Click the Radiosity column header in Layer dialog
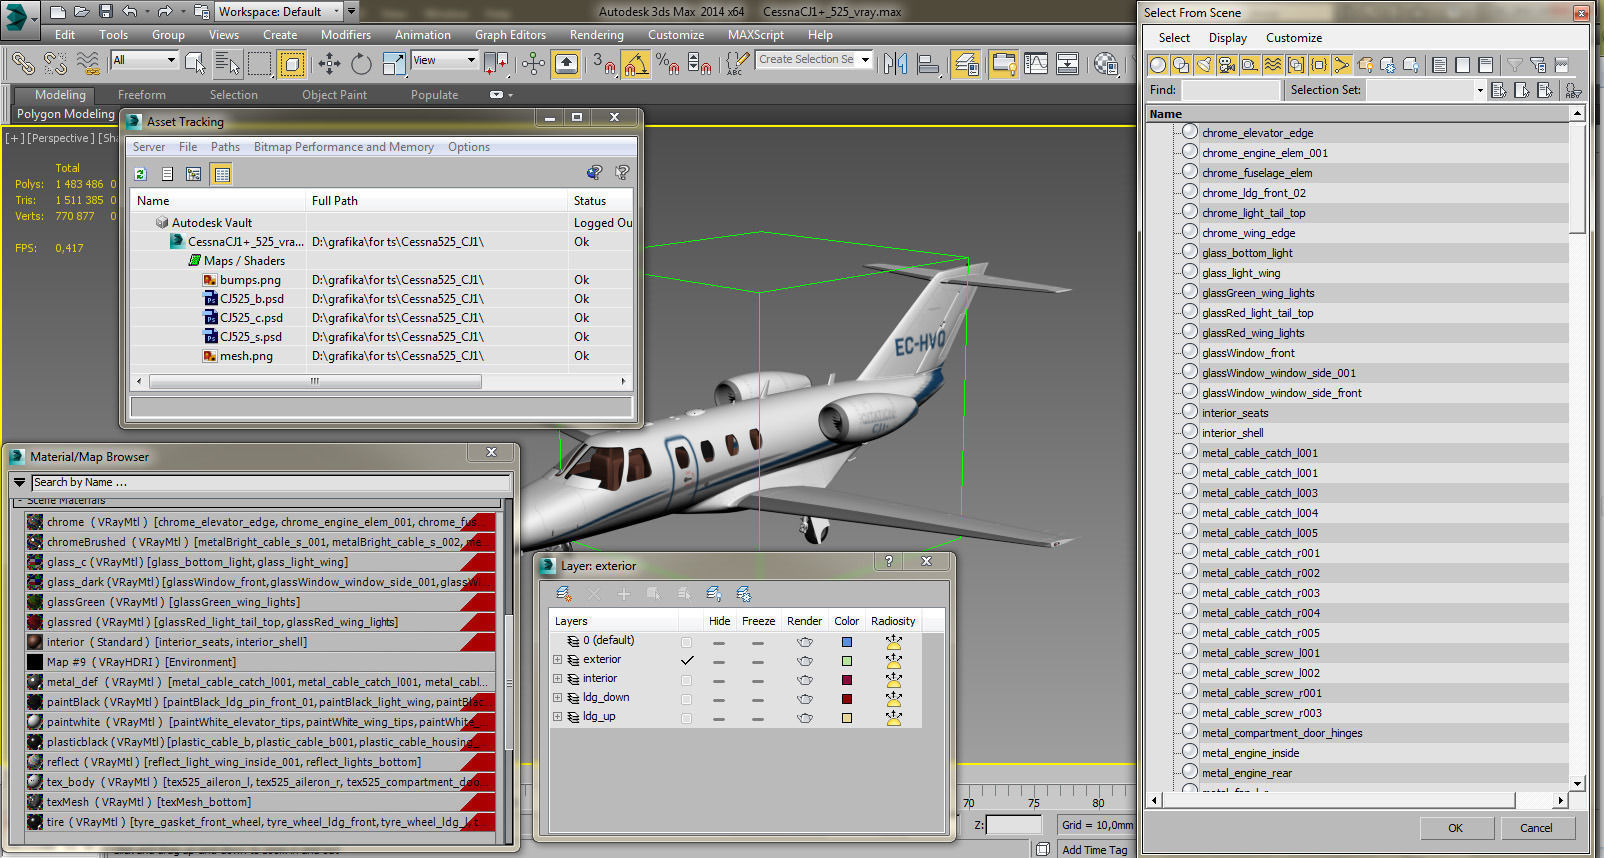Image resolution: width=1604 pixels, height=858 pixels. click(892, 621)
